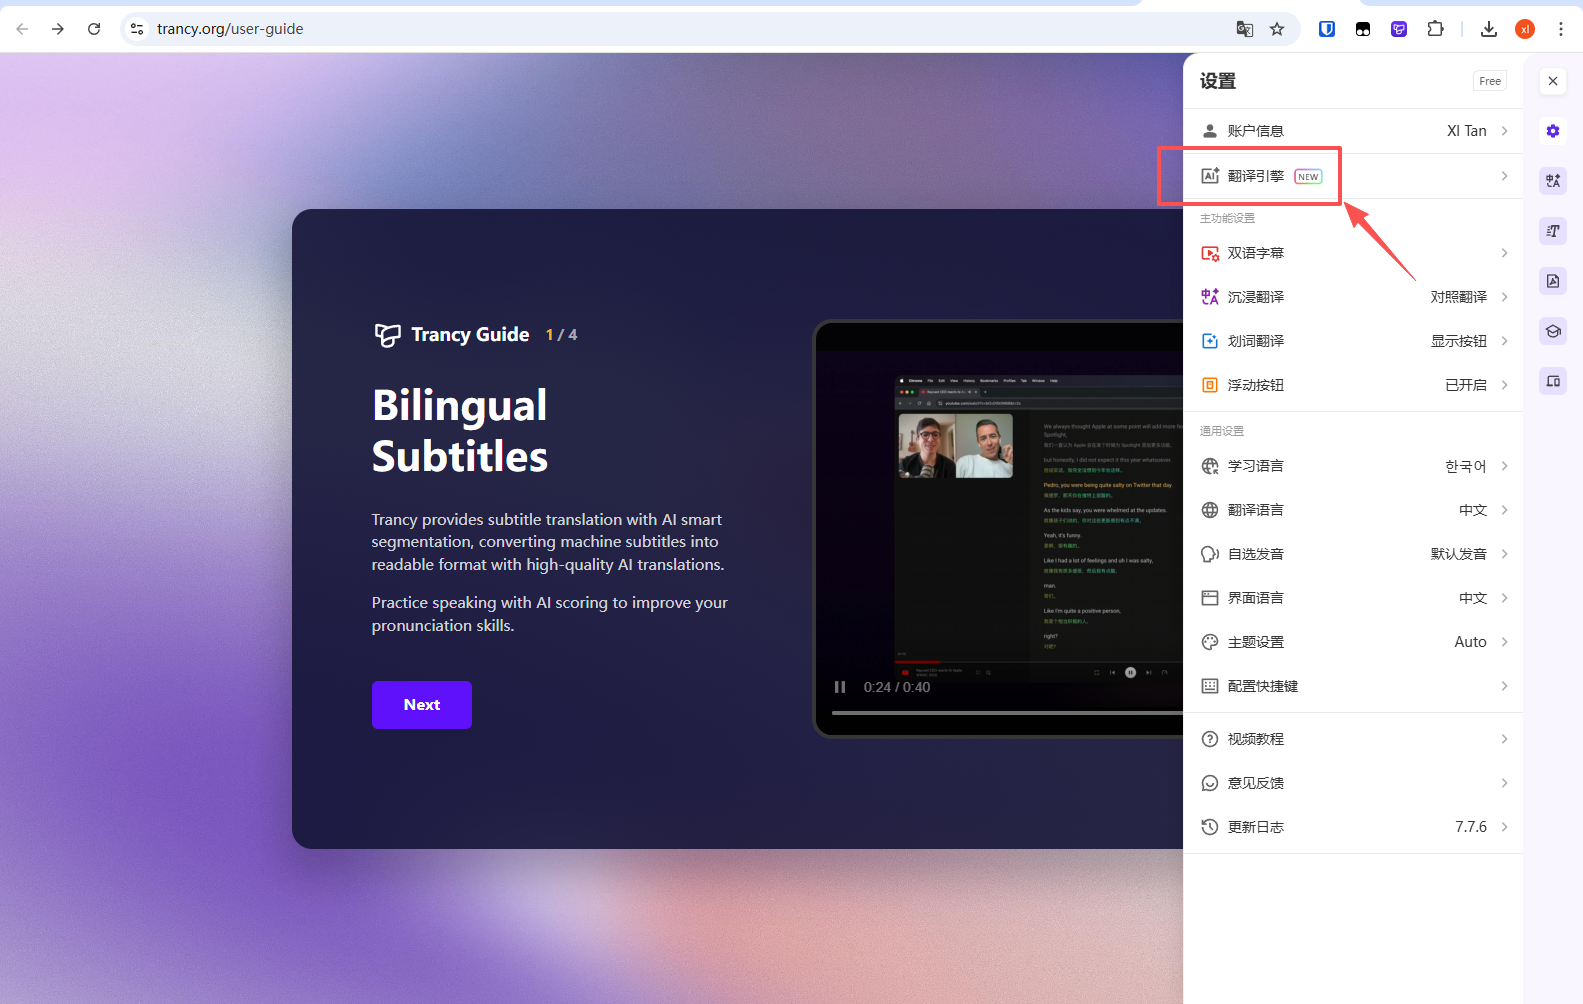1583x1004 pixels.
Task: Click the 视频教程 question mark icon
Action: pyautogui.click(x=1210, y=739)
